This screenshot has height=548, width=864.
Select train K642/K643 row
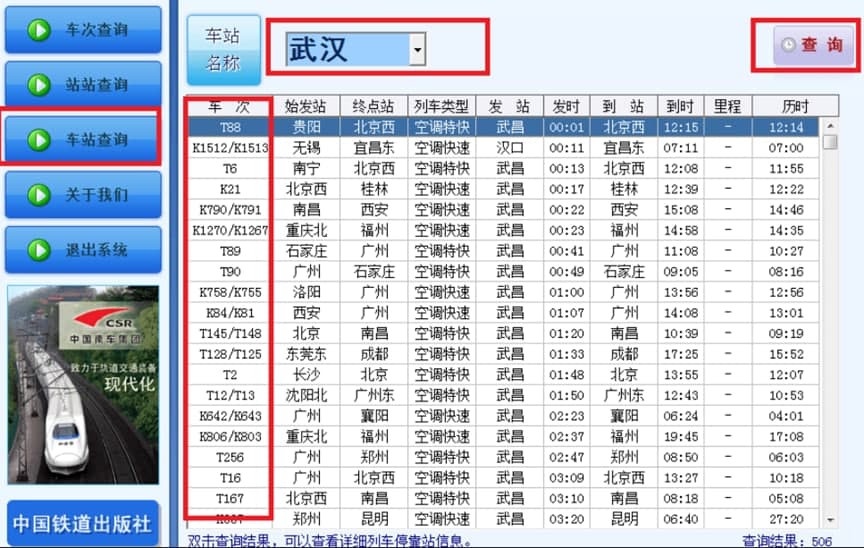(503, 416)
